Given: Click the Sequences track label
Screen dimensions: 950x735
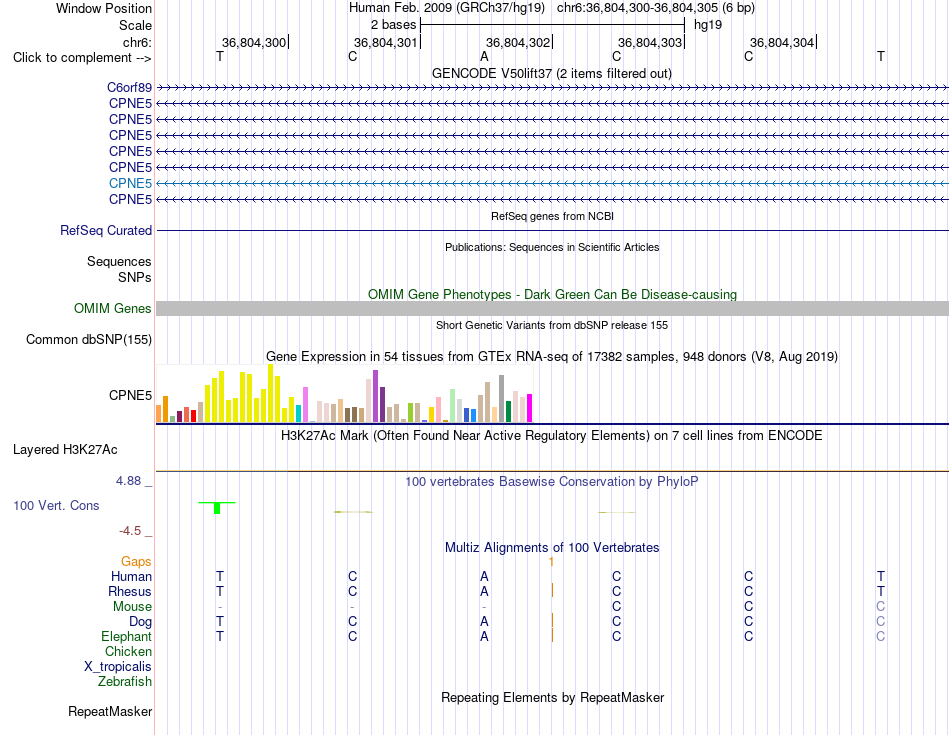Looking at the screenshot, I should click(x=119, y=262).
